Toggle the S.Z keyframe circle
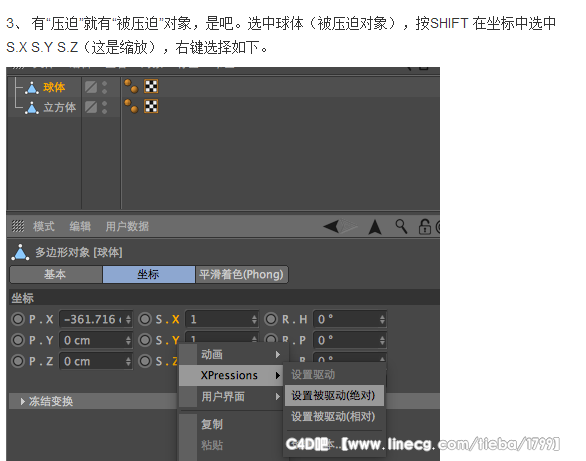Viewport: 586px width, 461px height. click(145, 361)
